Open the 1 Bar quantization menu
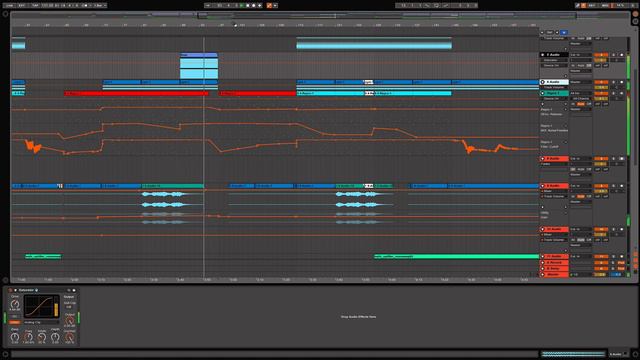640x360 pixels. pyautogui.click(x=100, y=5)
